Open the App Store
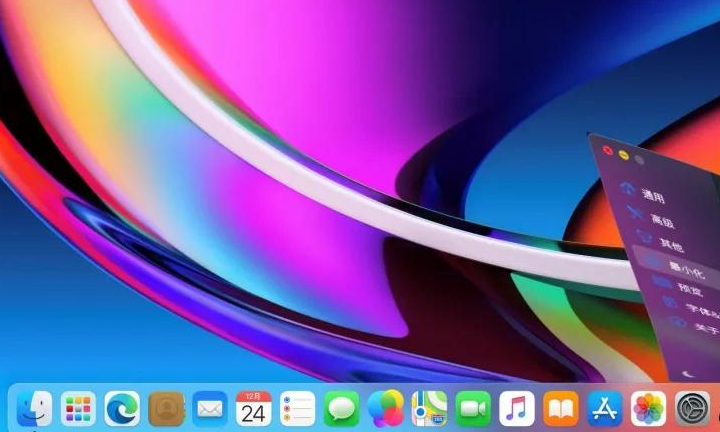720x432 pixels. click(605, 408)
